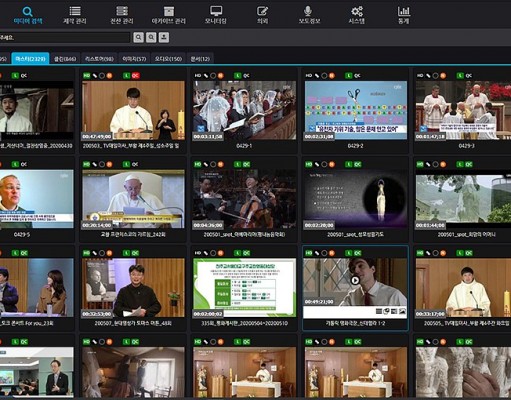Toggle the circle indicator on 200505 card
The width and height of the screenshot is (511, 400).
[x=435, y=253]
